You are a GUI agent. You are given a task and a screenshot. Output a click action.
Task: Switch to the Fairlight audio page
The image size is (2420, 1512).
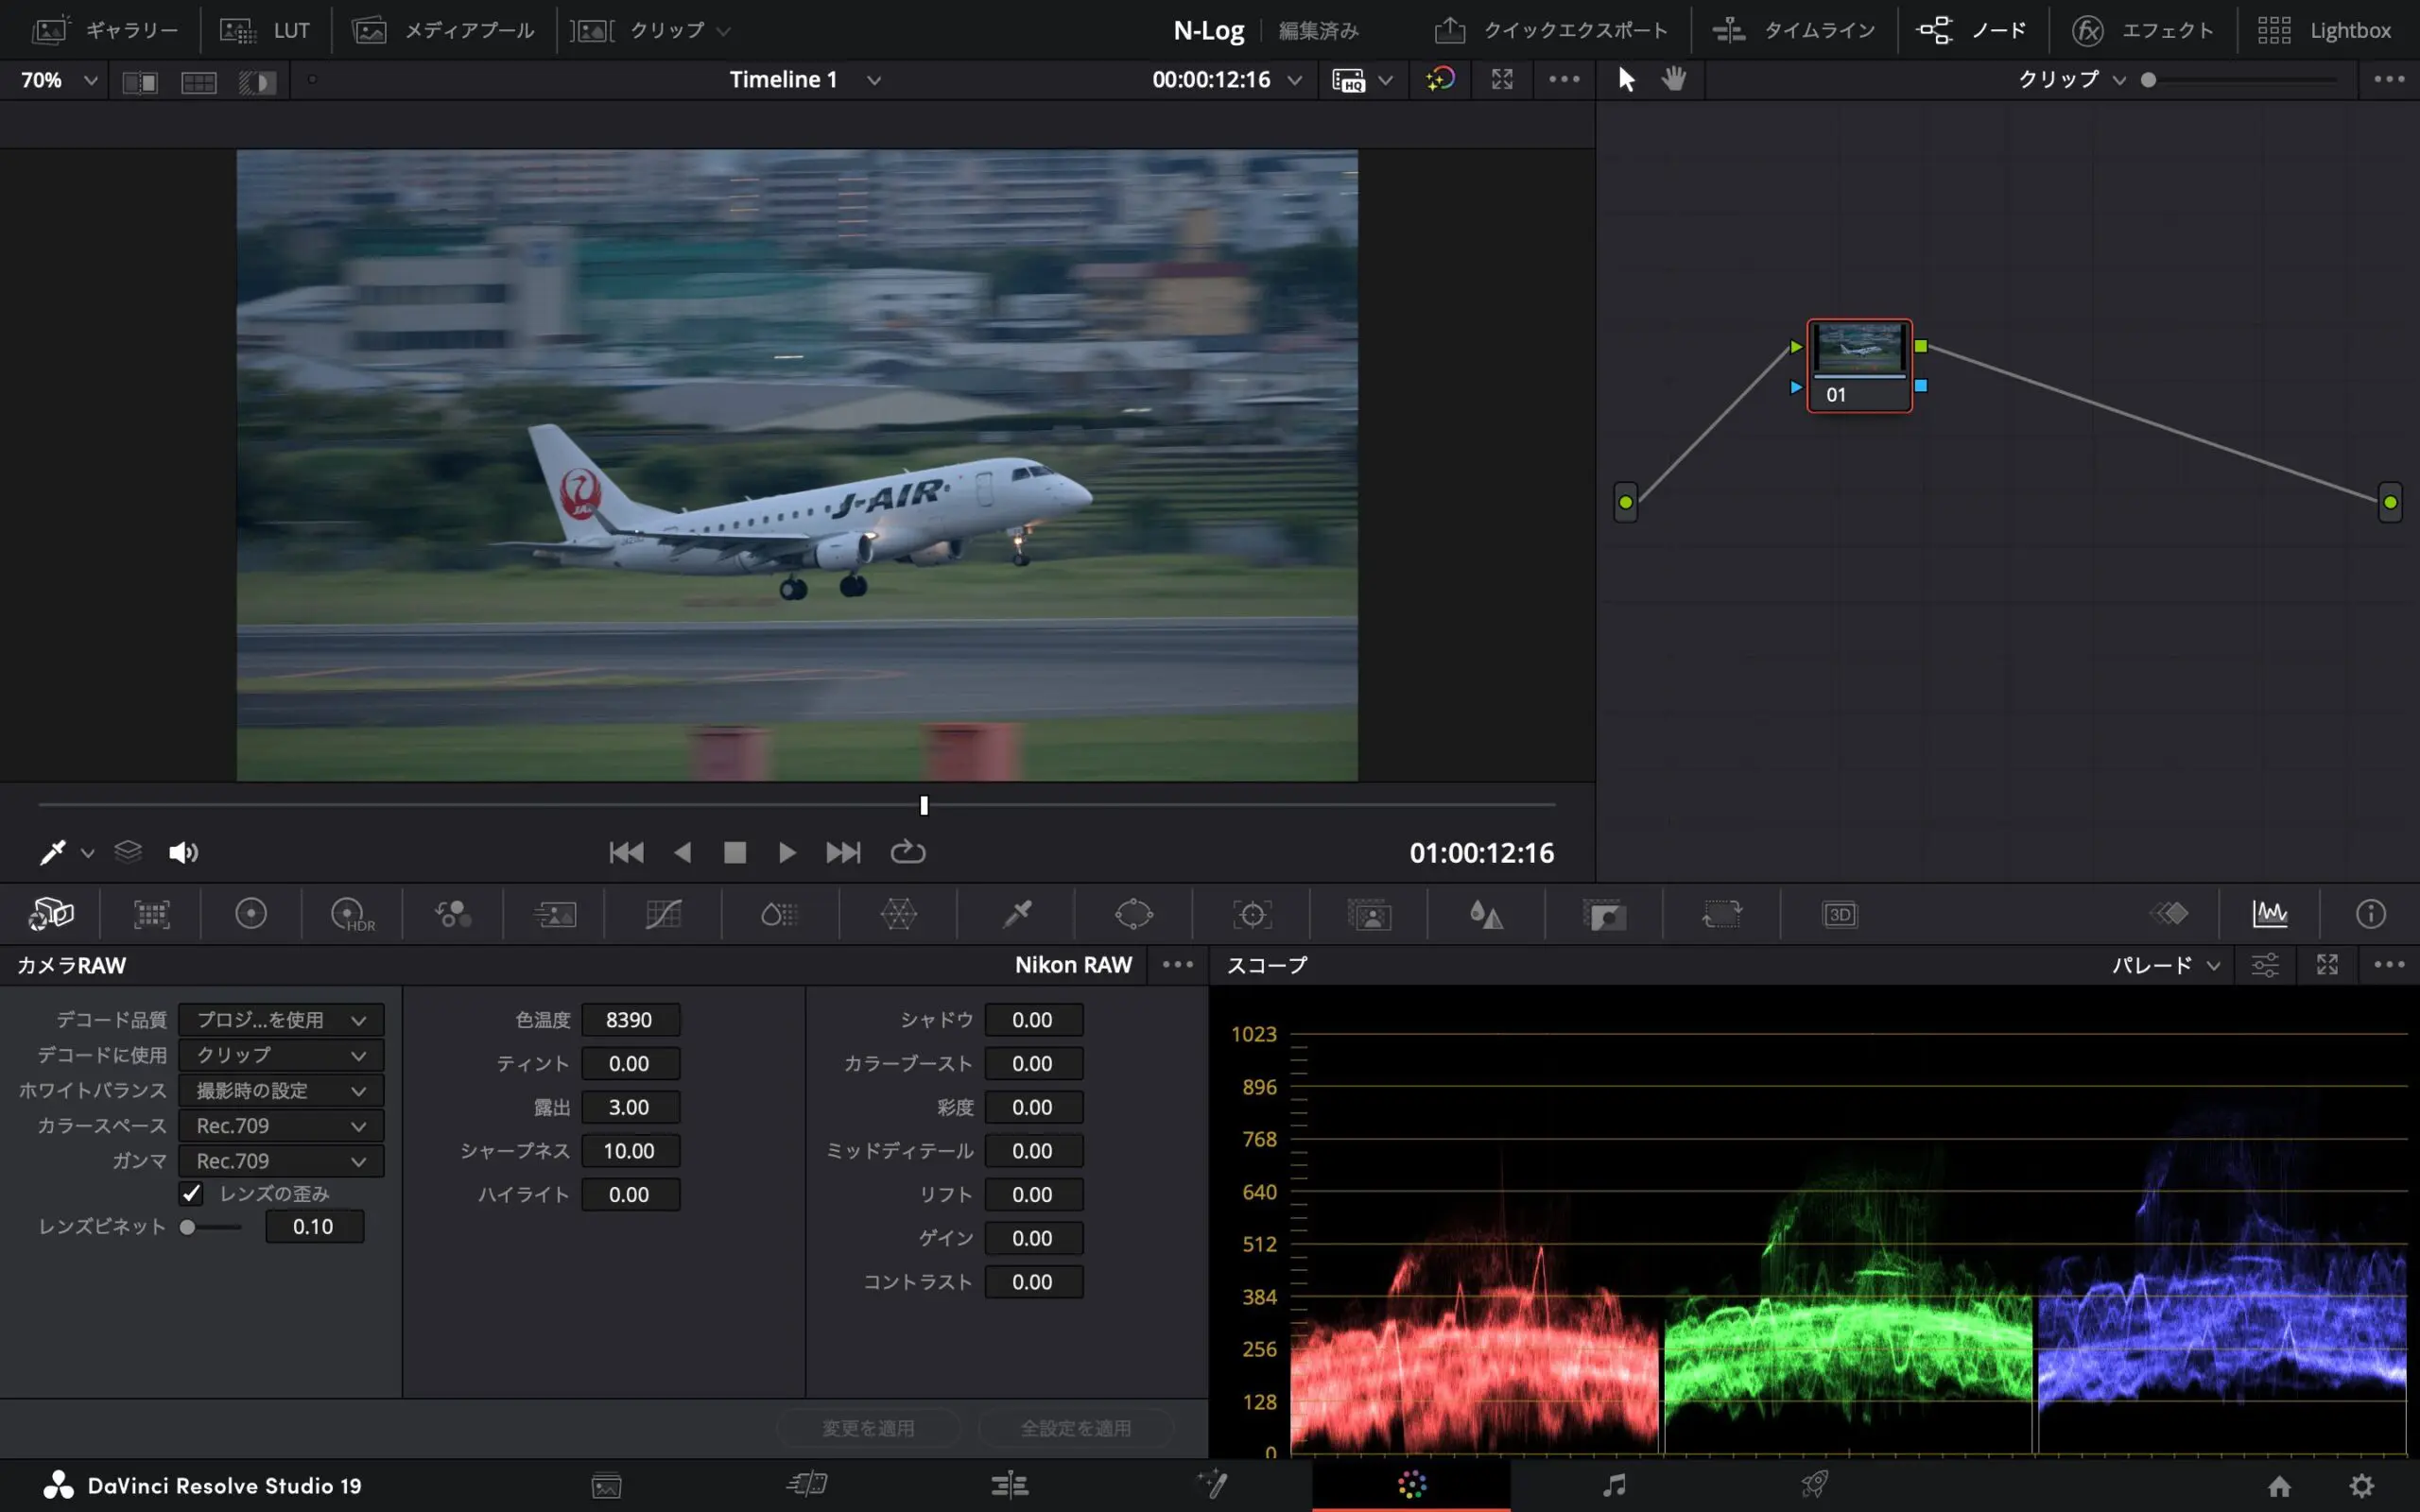pyautogui.click(x=1613, y=1485)
